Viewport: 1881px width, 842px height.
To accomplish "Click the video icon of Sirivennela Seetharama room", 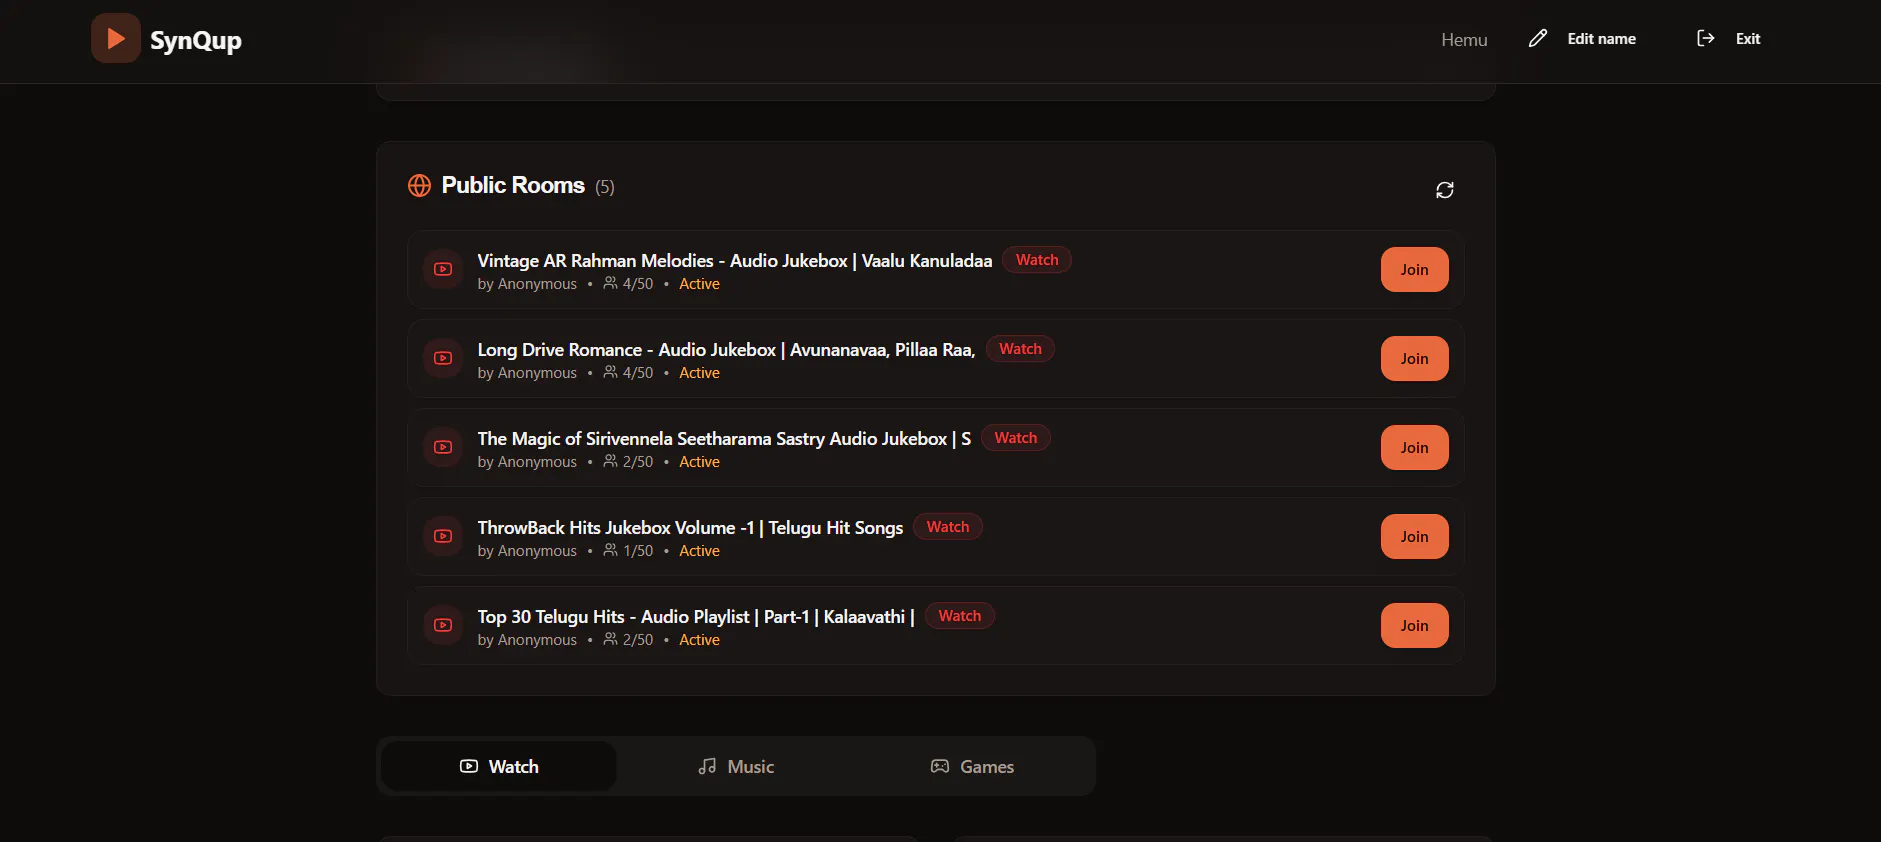I will (443, 447).
